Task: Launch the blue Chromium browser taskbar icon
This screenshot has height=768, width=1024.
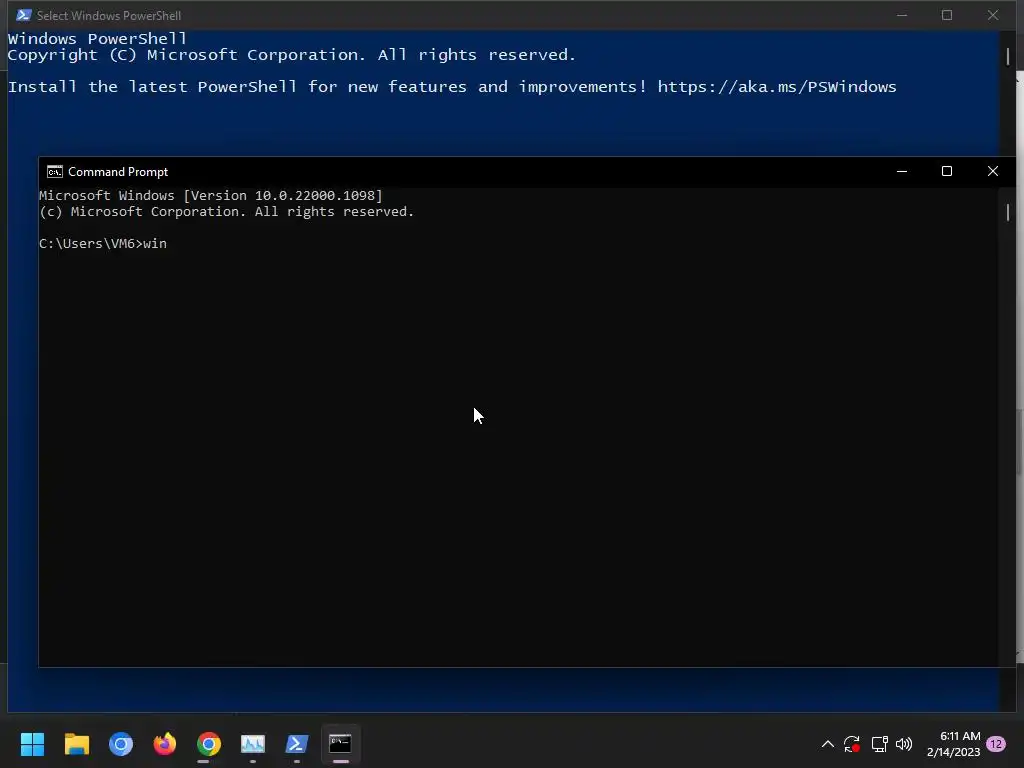Action: [x=121, y=743]
